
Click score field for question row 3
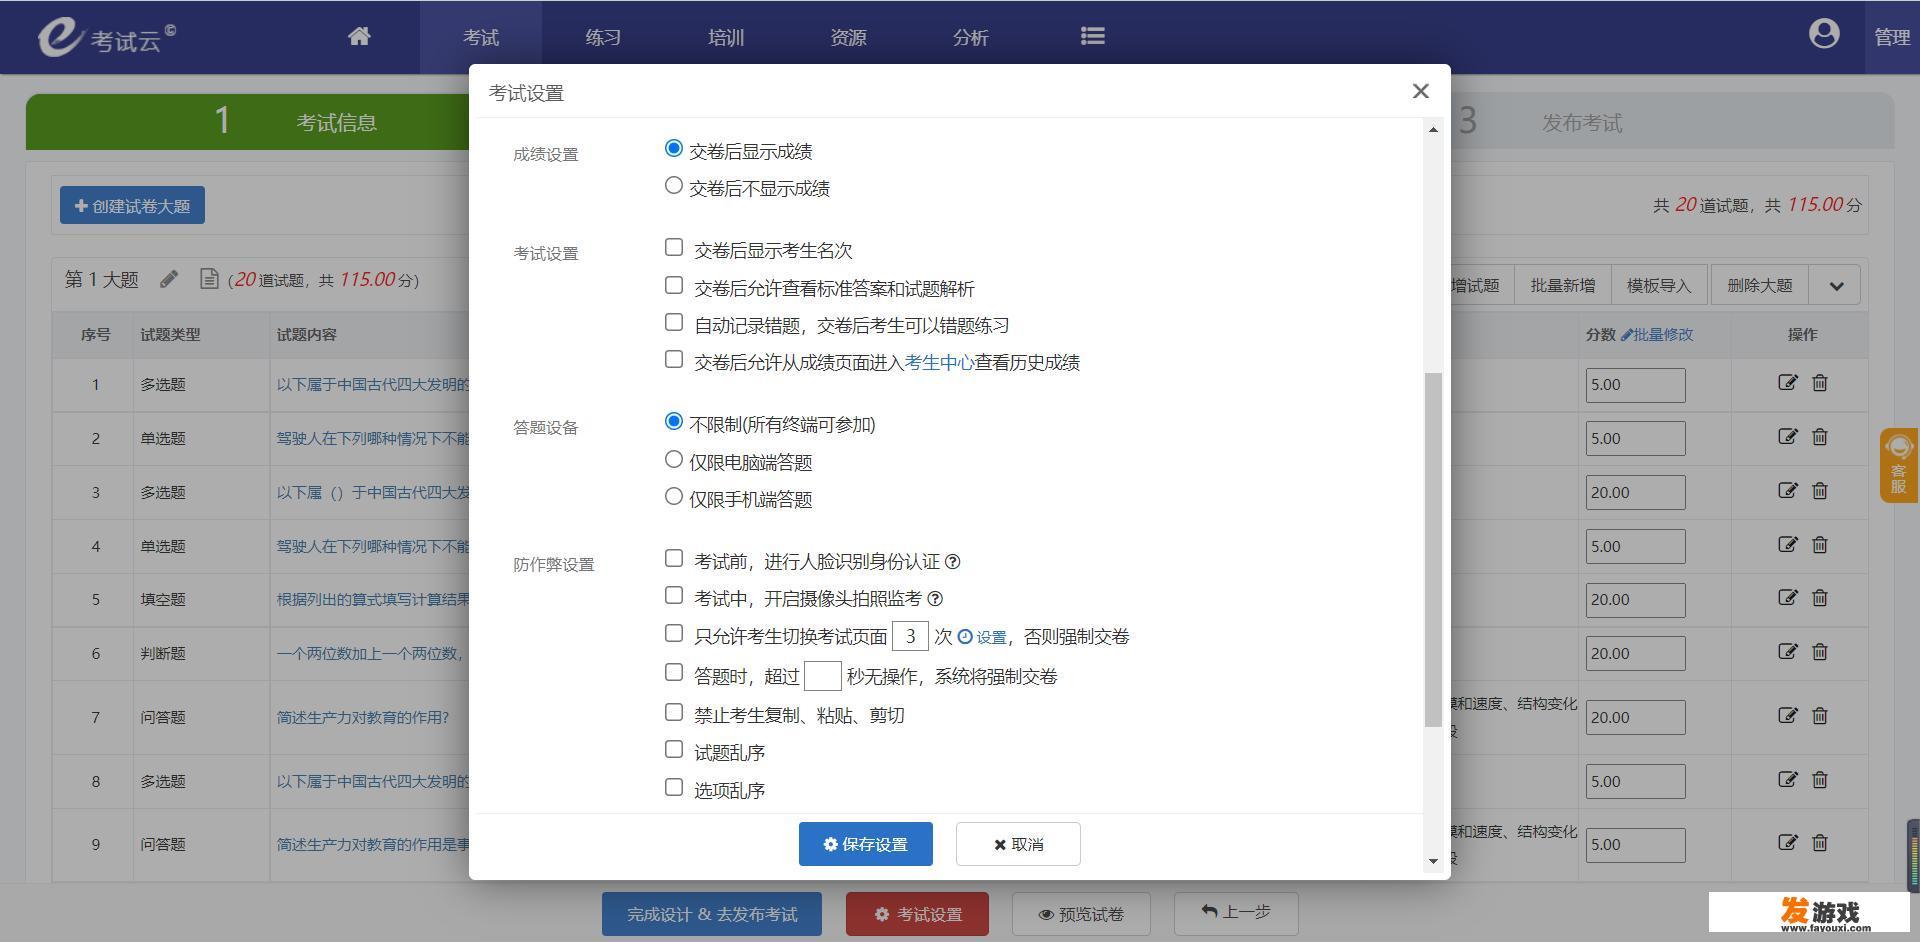click(x=1635, y=492)
